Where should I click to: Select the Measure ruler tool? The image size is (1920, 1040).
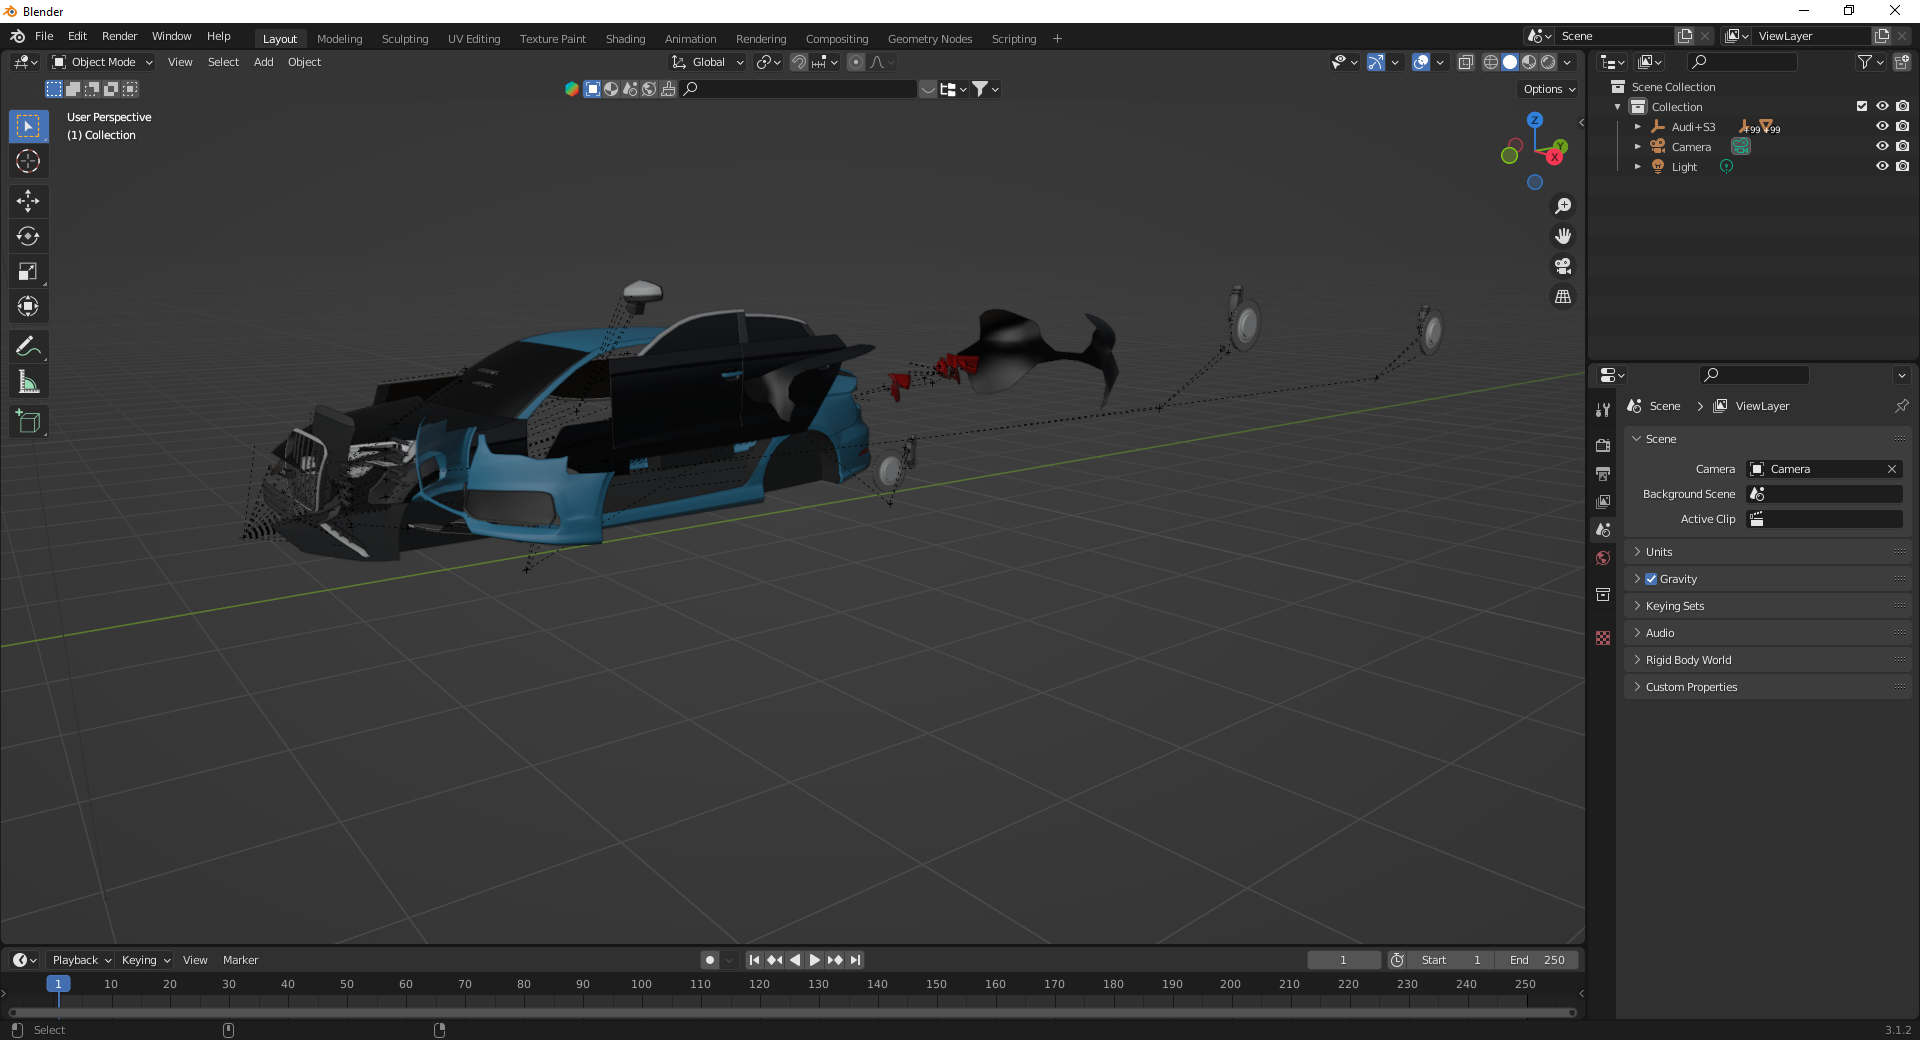click(x=28, y=381)
